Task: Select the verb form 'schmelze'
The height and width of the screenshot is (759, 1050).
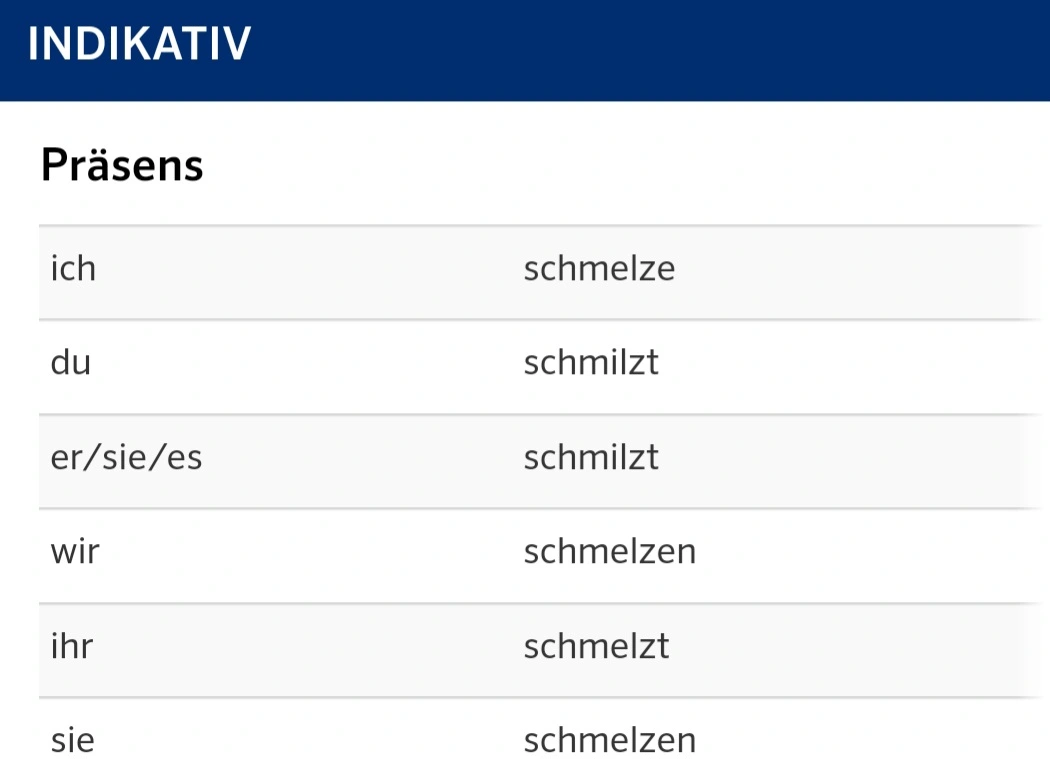Action: pos(599,269)
